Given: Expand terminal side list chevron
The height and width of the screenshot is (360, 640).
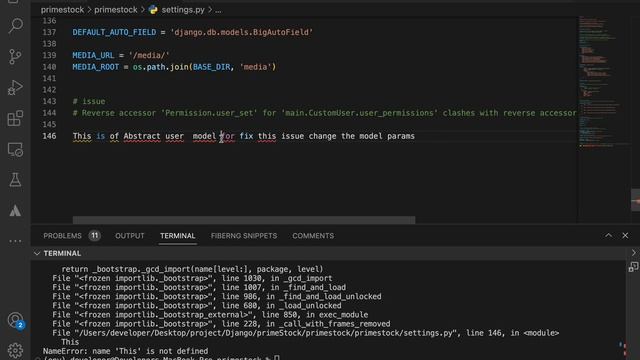Looking at the screenshot, I should [x=634, y=253].
